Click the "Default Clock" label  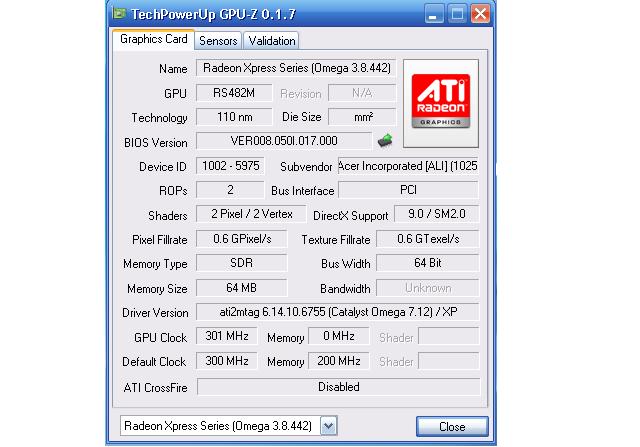point(154,362)
